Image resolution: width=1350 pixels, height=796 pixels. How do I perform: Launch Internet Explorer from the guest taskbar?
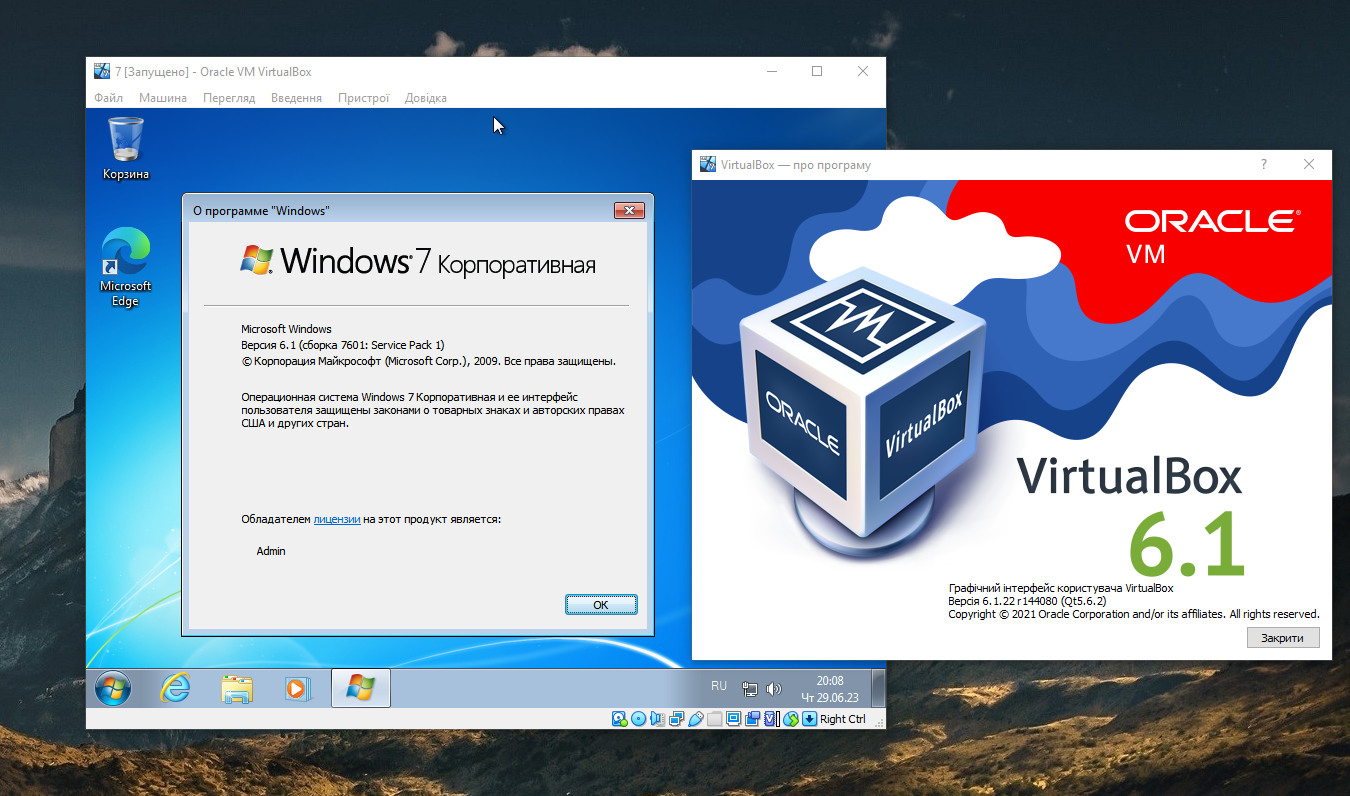pyautogui.click(x=176, y=688)
